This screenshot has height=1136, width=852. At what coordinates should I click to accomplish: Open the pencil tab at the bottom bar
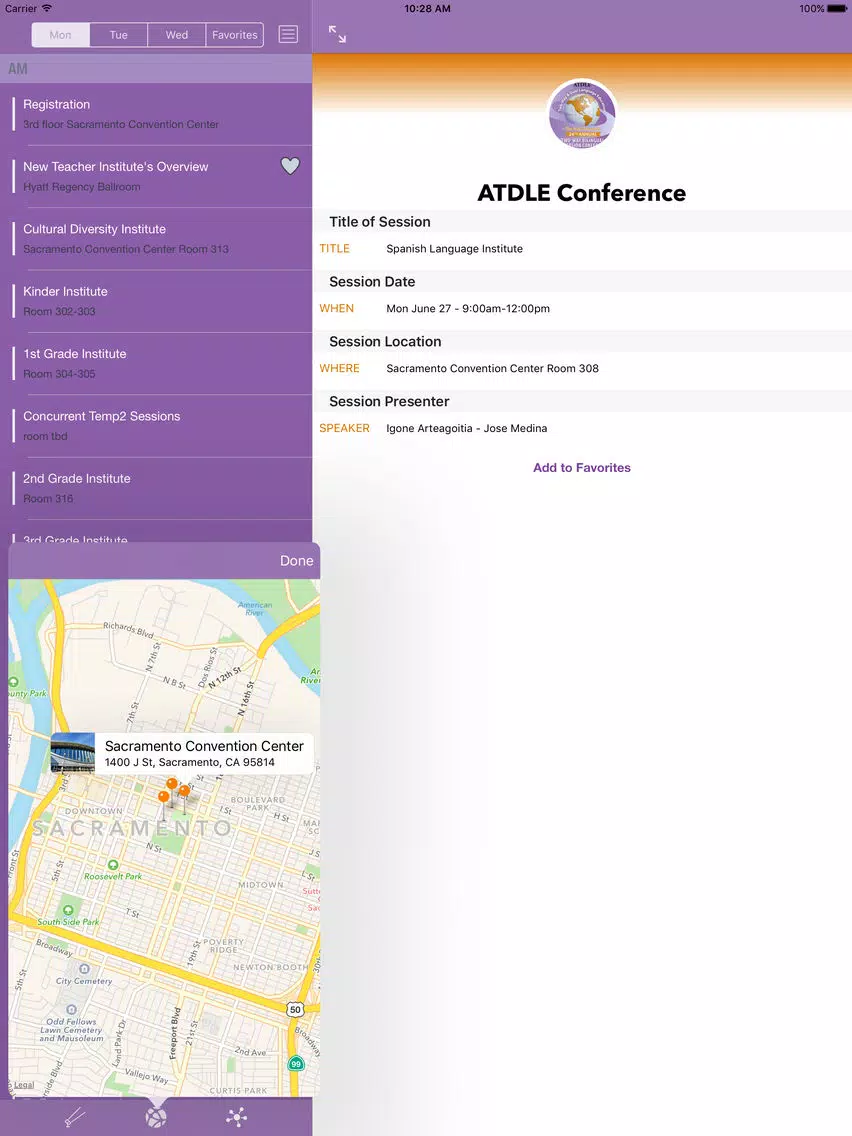pos(75,1118)
